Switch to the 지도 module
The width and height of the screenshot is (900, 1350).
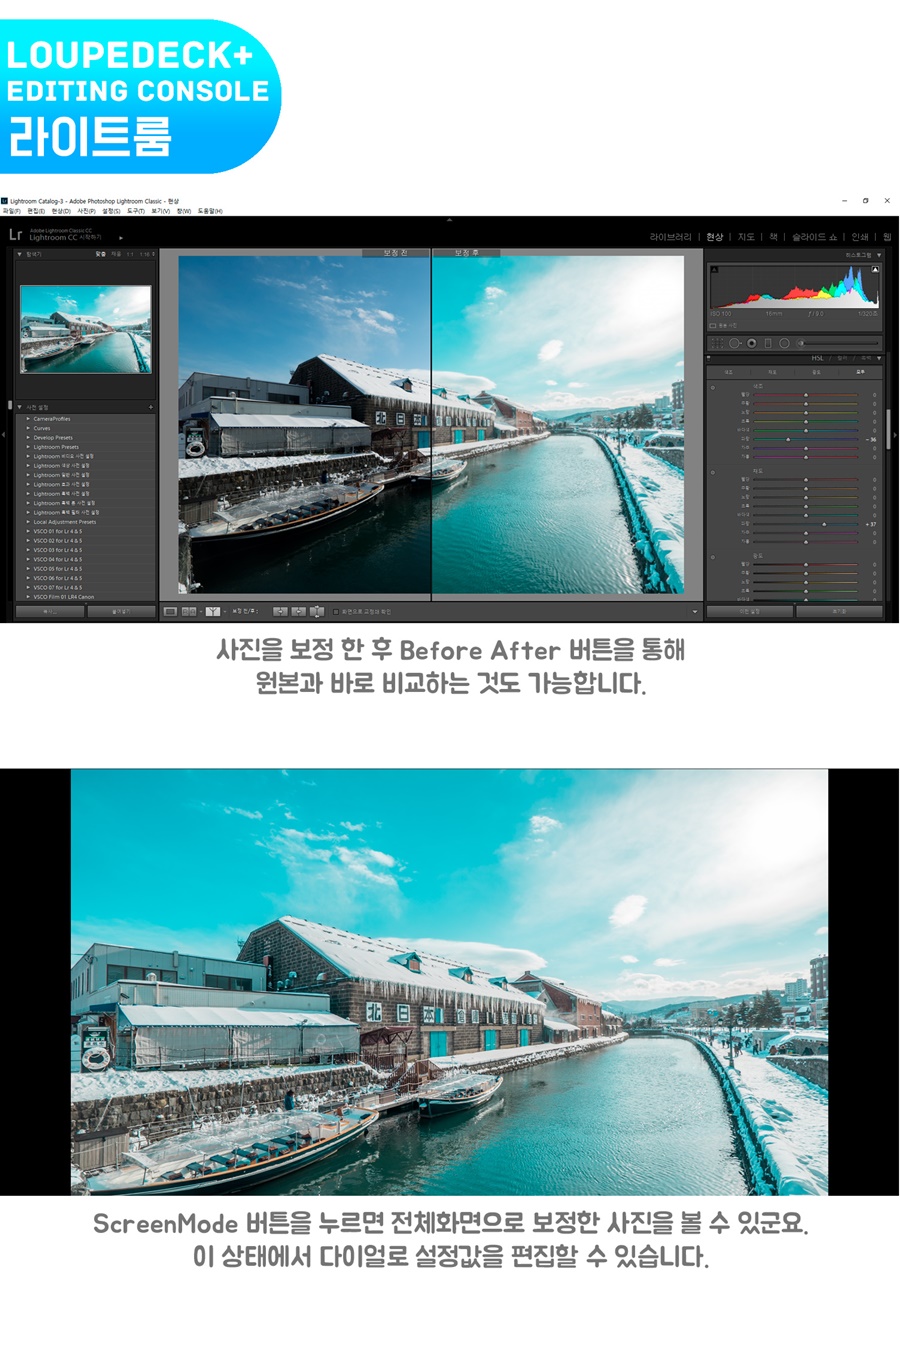[746, 237]
